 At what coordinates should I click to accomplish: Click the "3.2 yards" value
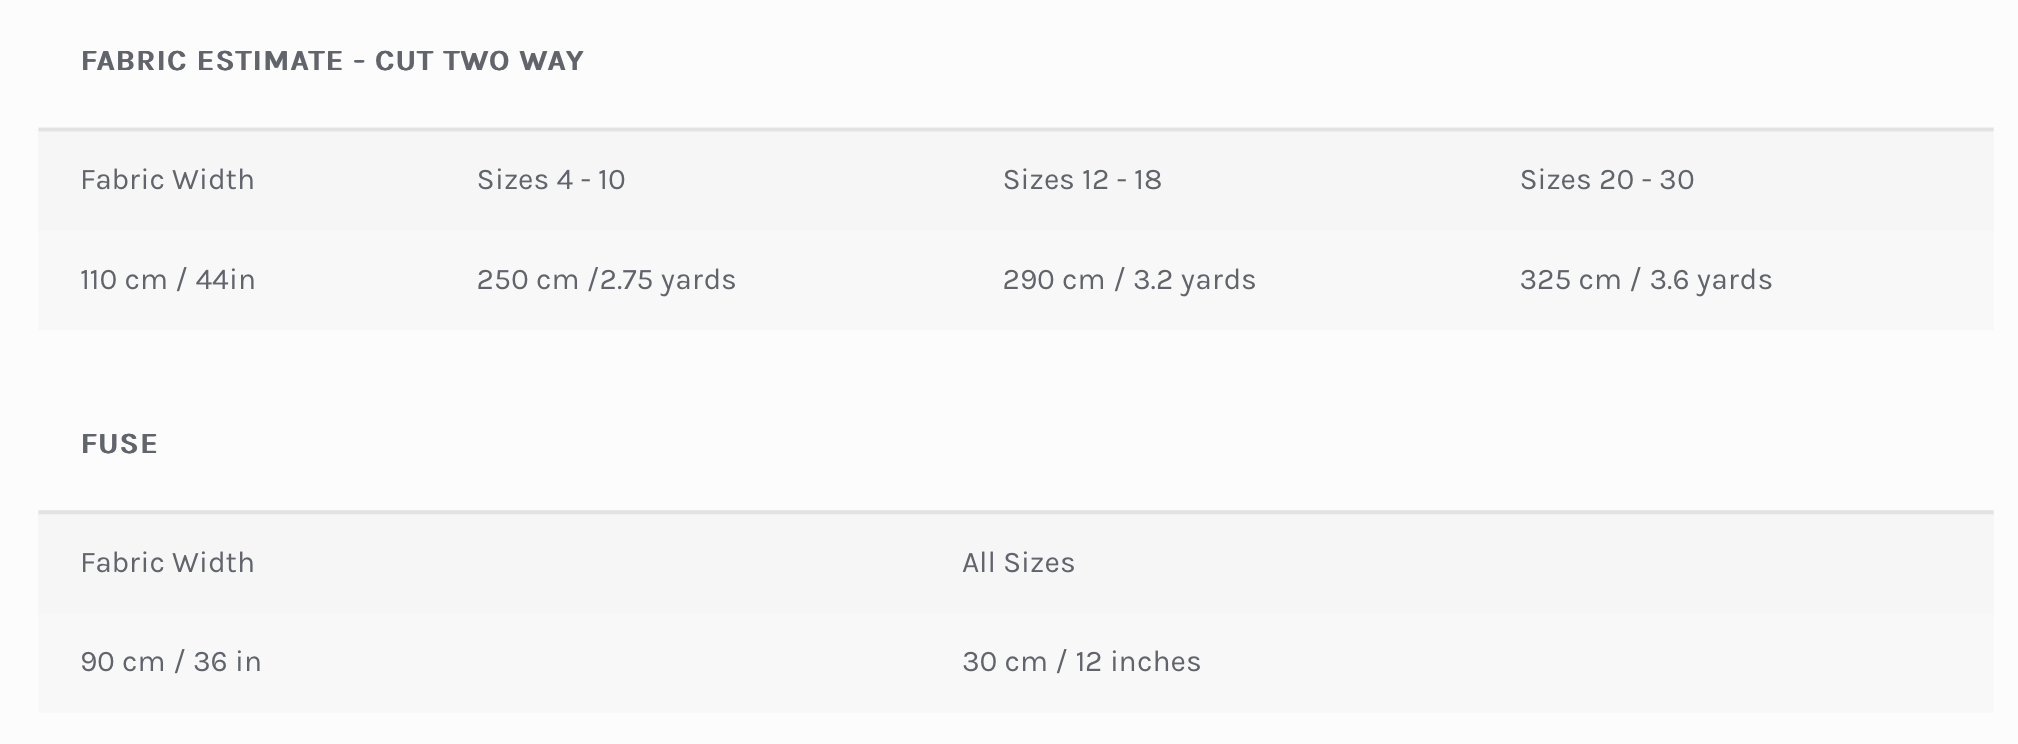[1194, 280]
